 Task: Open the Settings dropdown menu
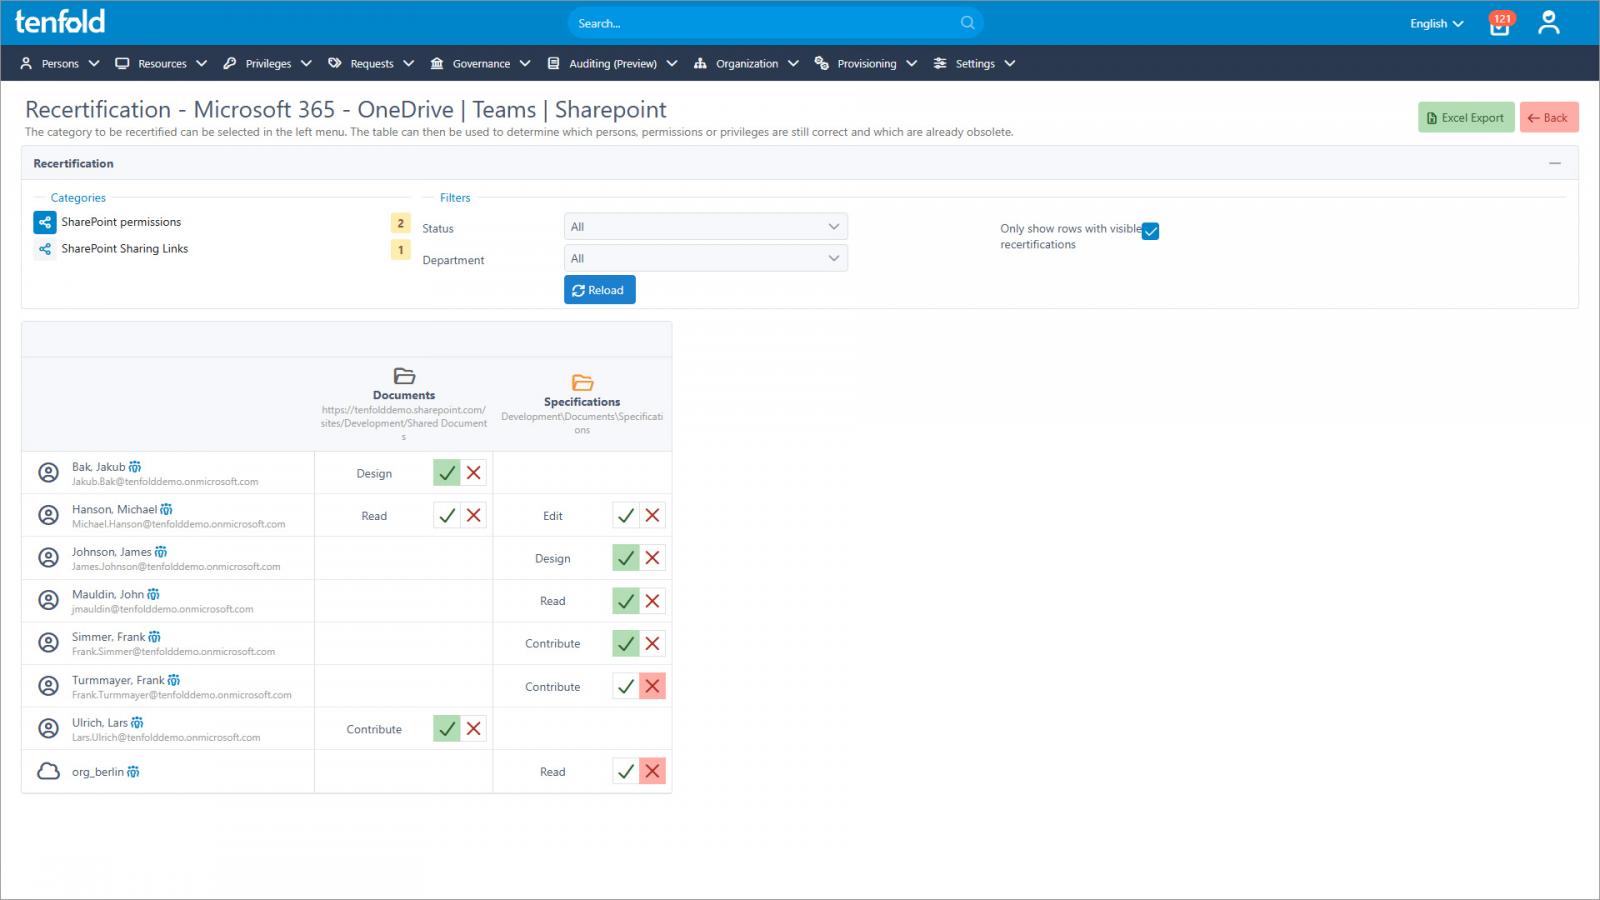pos(974,63)
